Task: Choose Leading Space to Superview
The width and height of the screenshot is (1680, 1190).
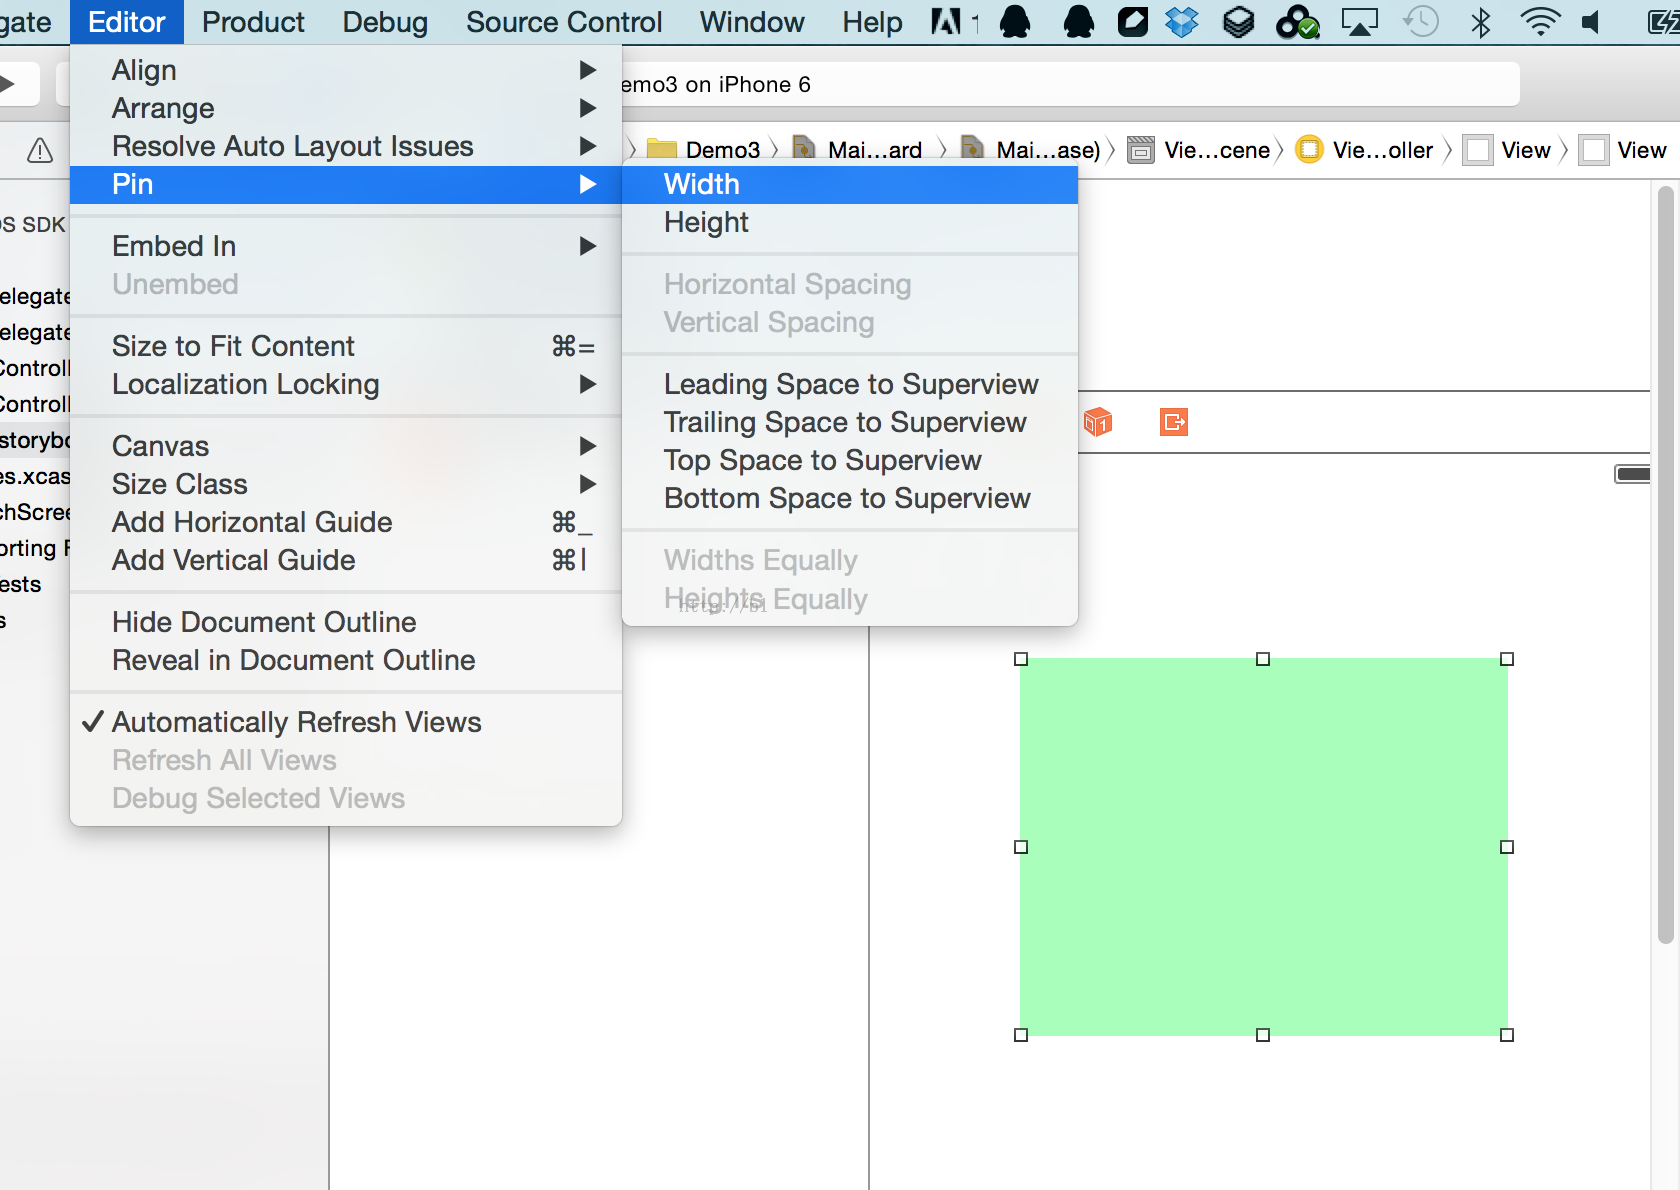Action: [851, 384]
